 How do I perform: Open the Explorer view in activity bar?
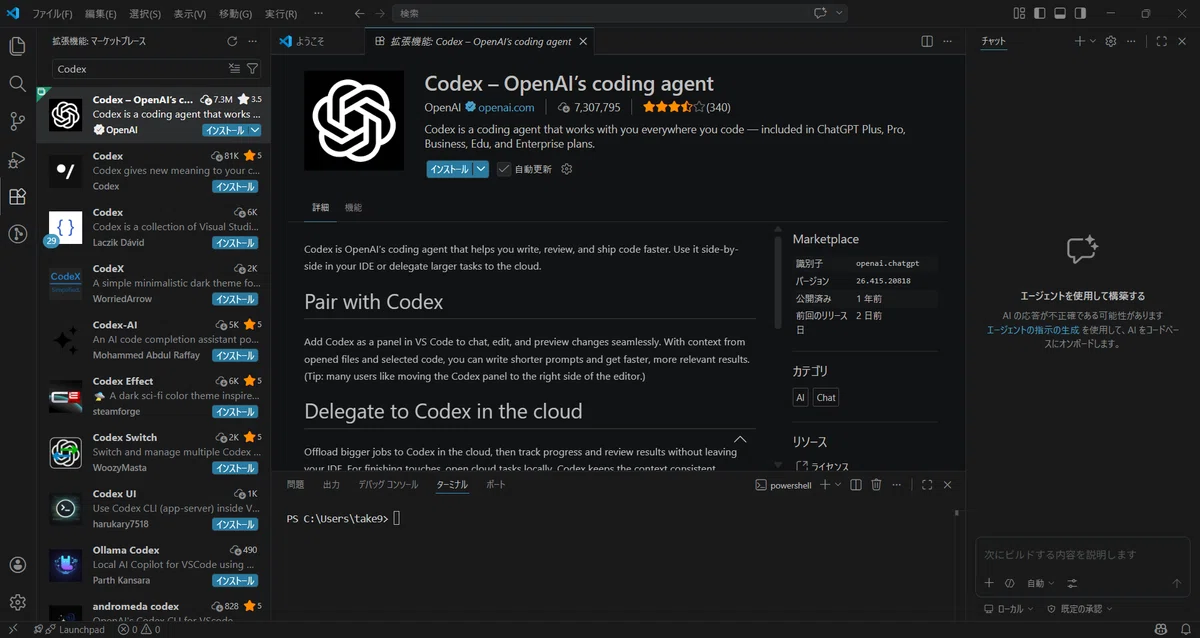coord(17,46)
